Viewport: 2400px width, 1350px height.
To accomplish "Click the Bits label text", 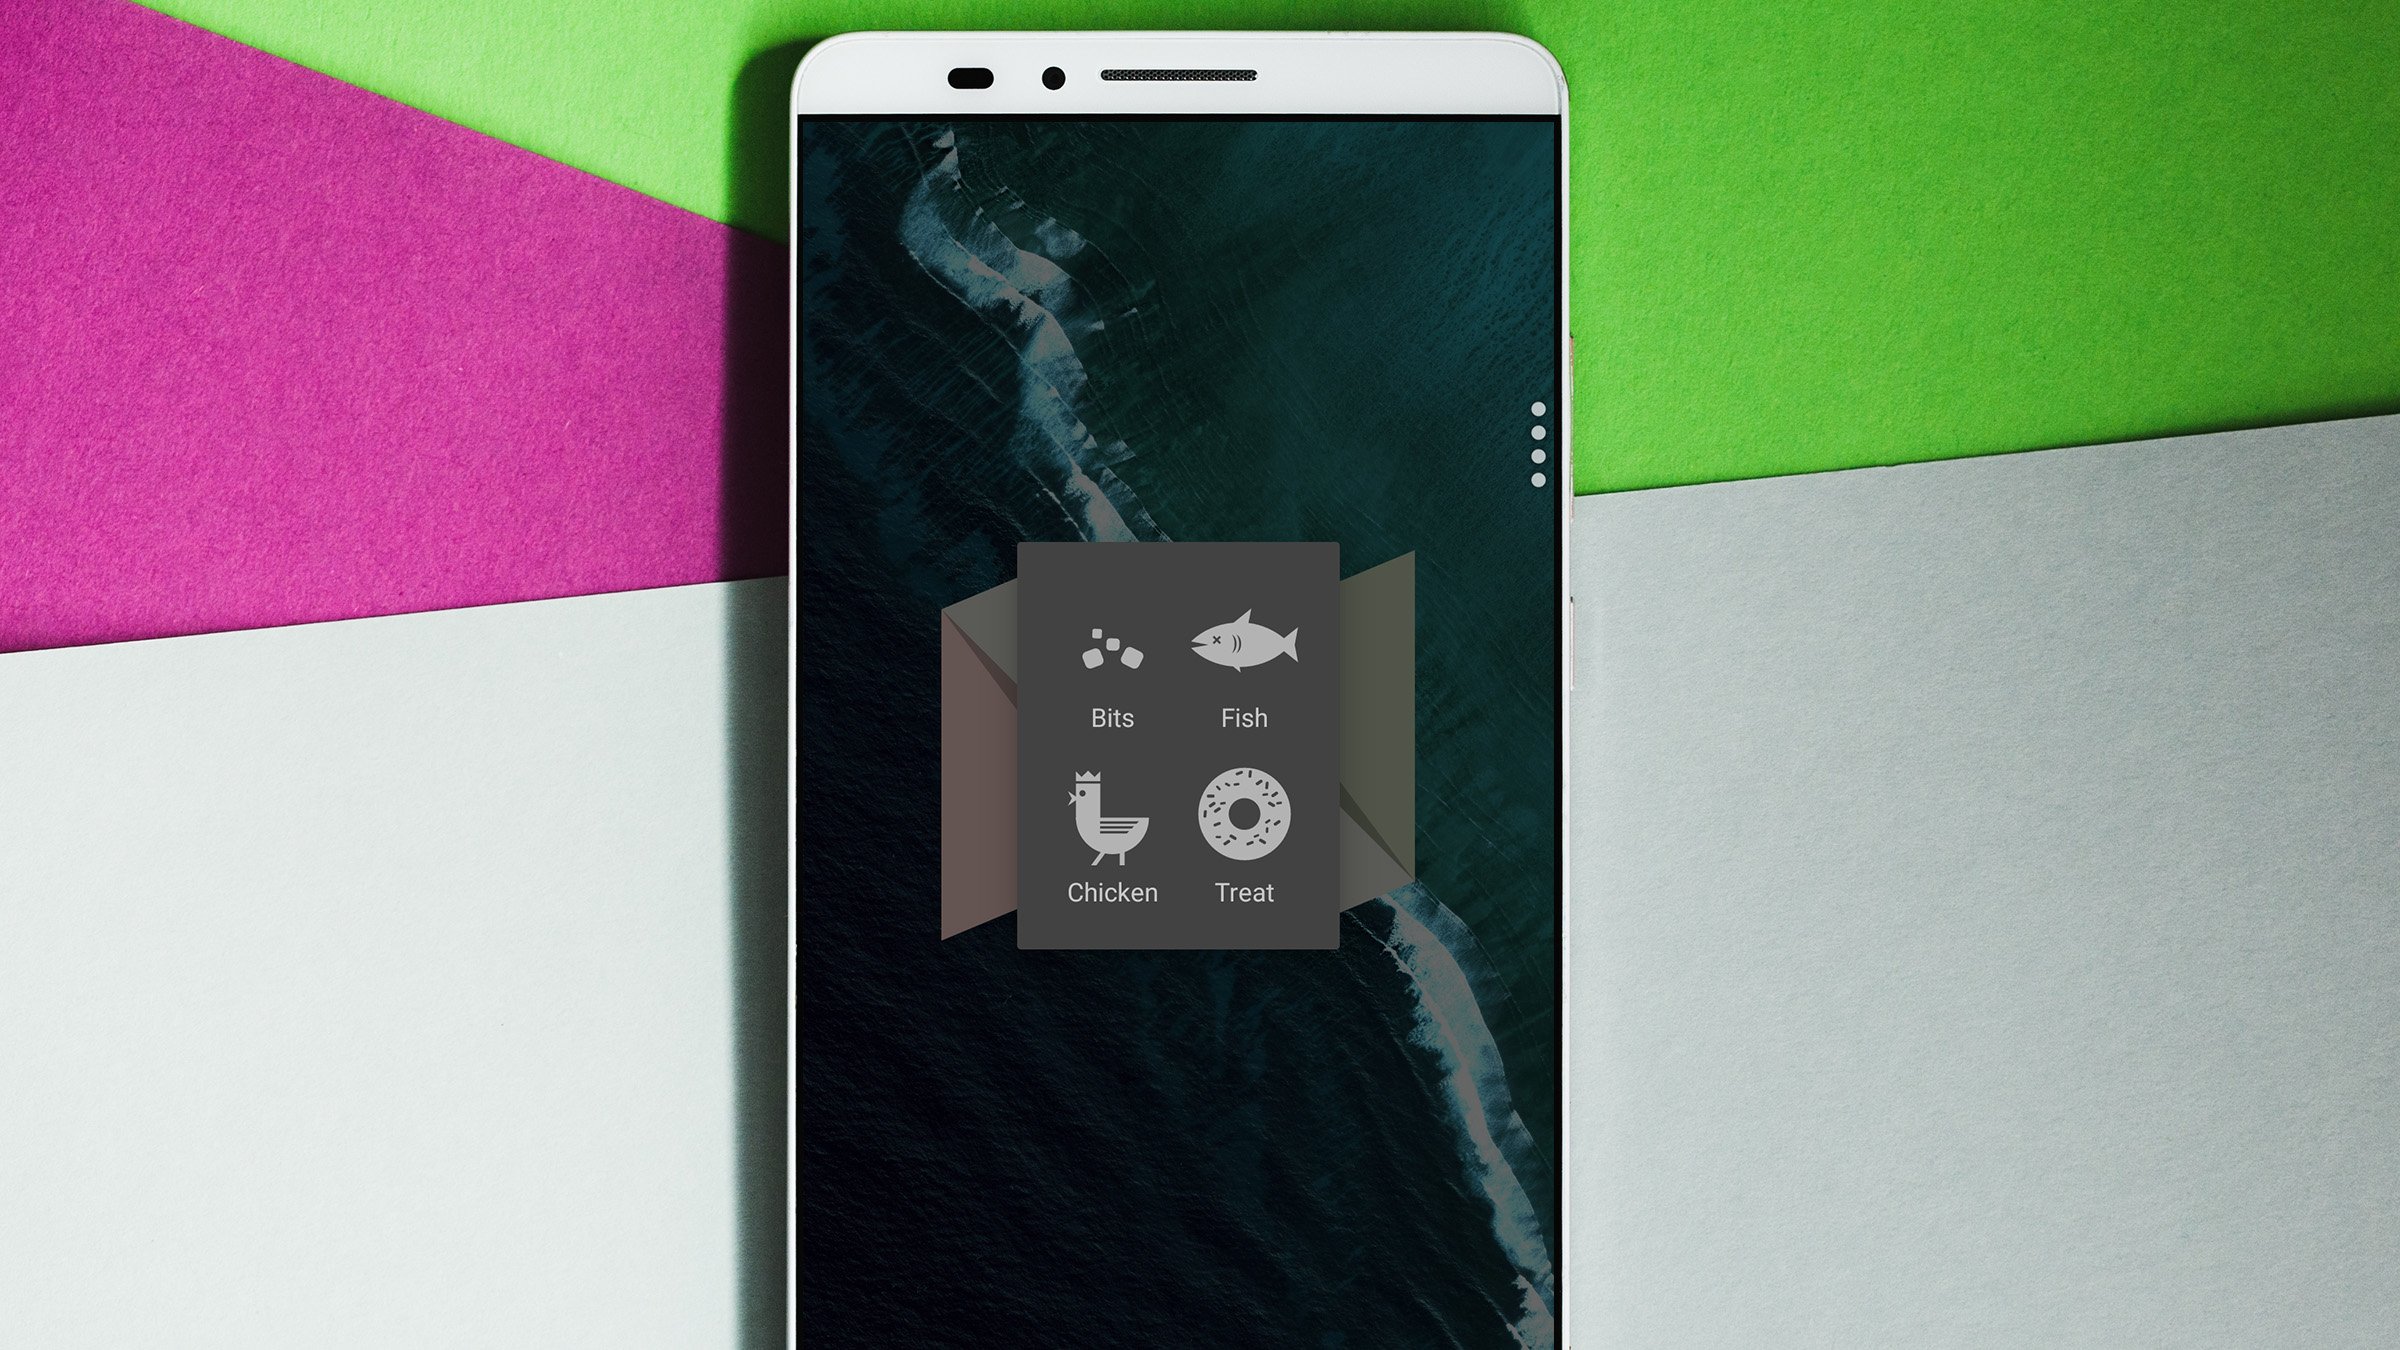I will [x=1111, y=717].
